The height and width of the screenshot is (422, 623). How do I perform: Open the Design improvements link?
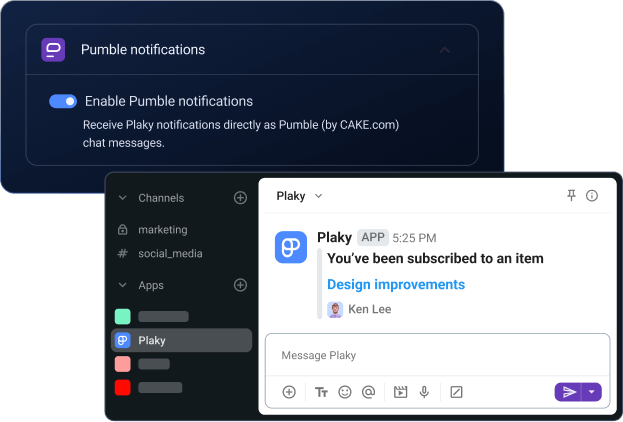pyautogui.click(x=396, y=284)
